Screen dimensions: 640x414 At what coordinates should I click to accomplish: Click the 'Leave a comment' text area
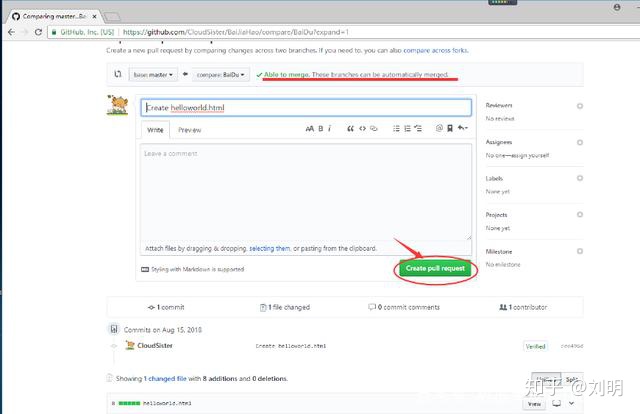306,192
